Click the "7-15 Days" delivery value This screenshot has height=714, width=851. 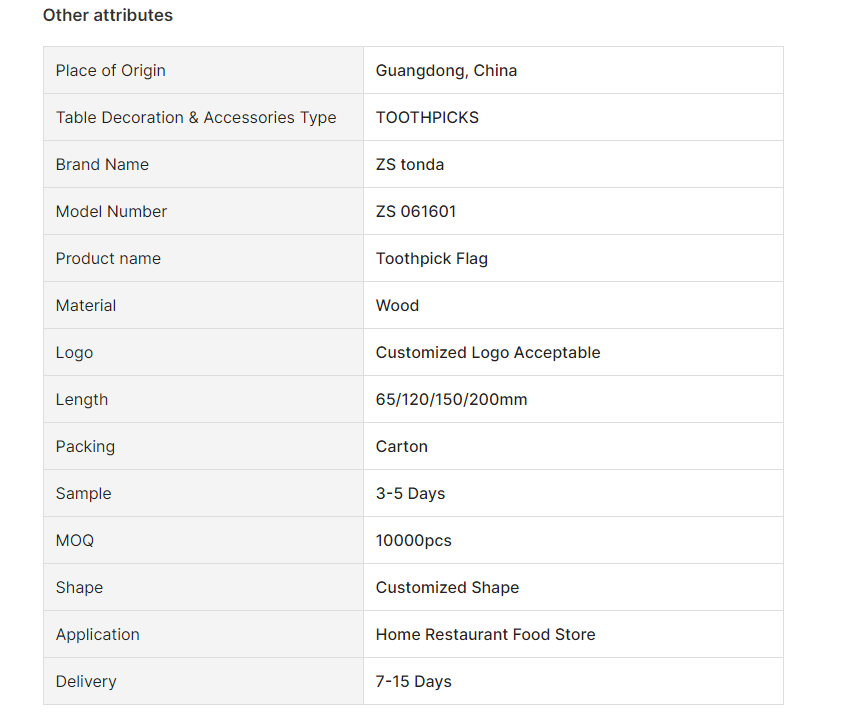point(414,681)
